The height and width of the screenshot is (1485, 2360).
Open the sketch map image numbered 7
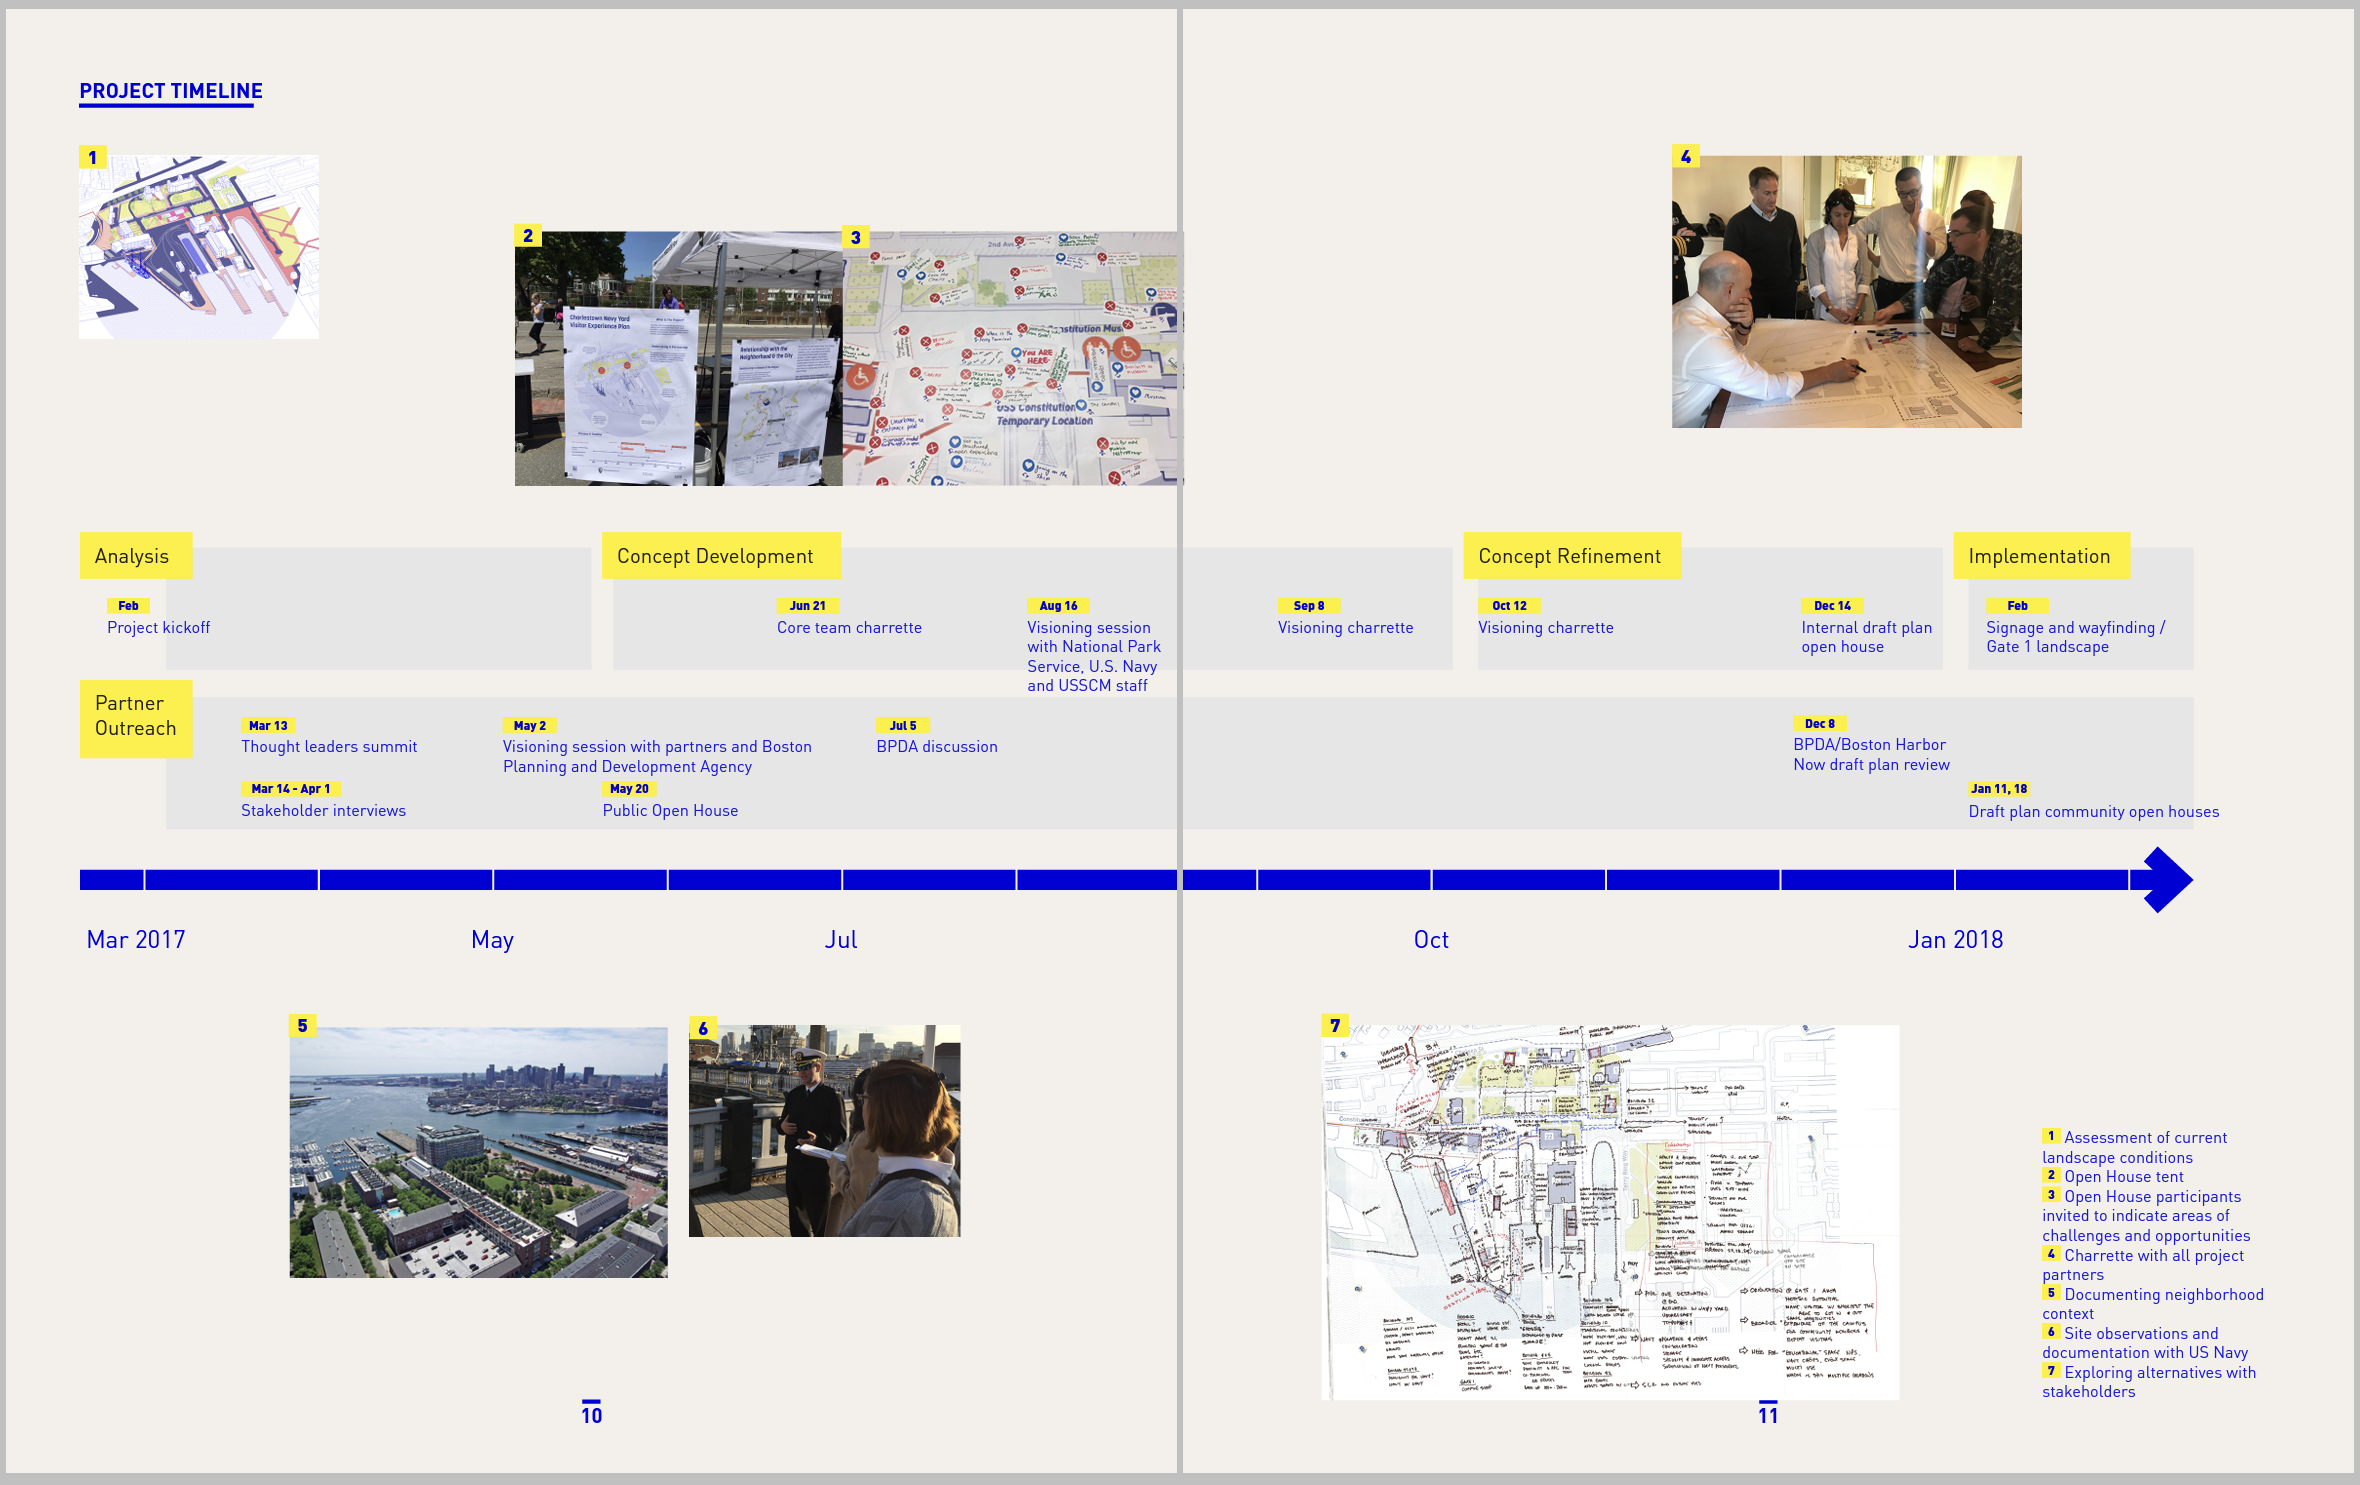1610,1212
